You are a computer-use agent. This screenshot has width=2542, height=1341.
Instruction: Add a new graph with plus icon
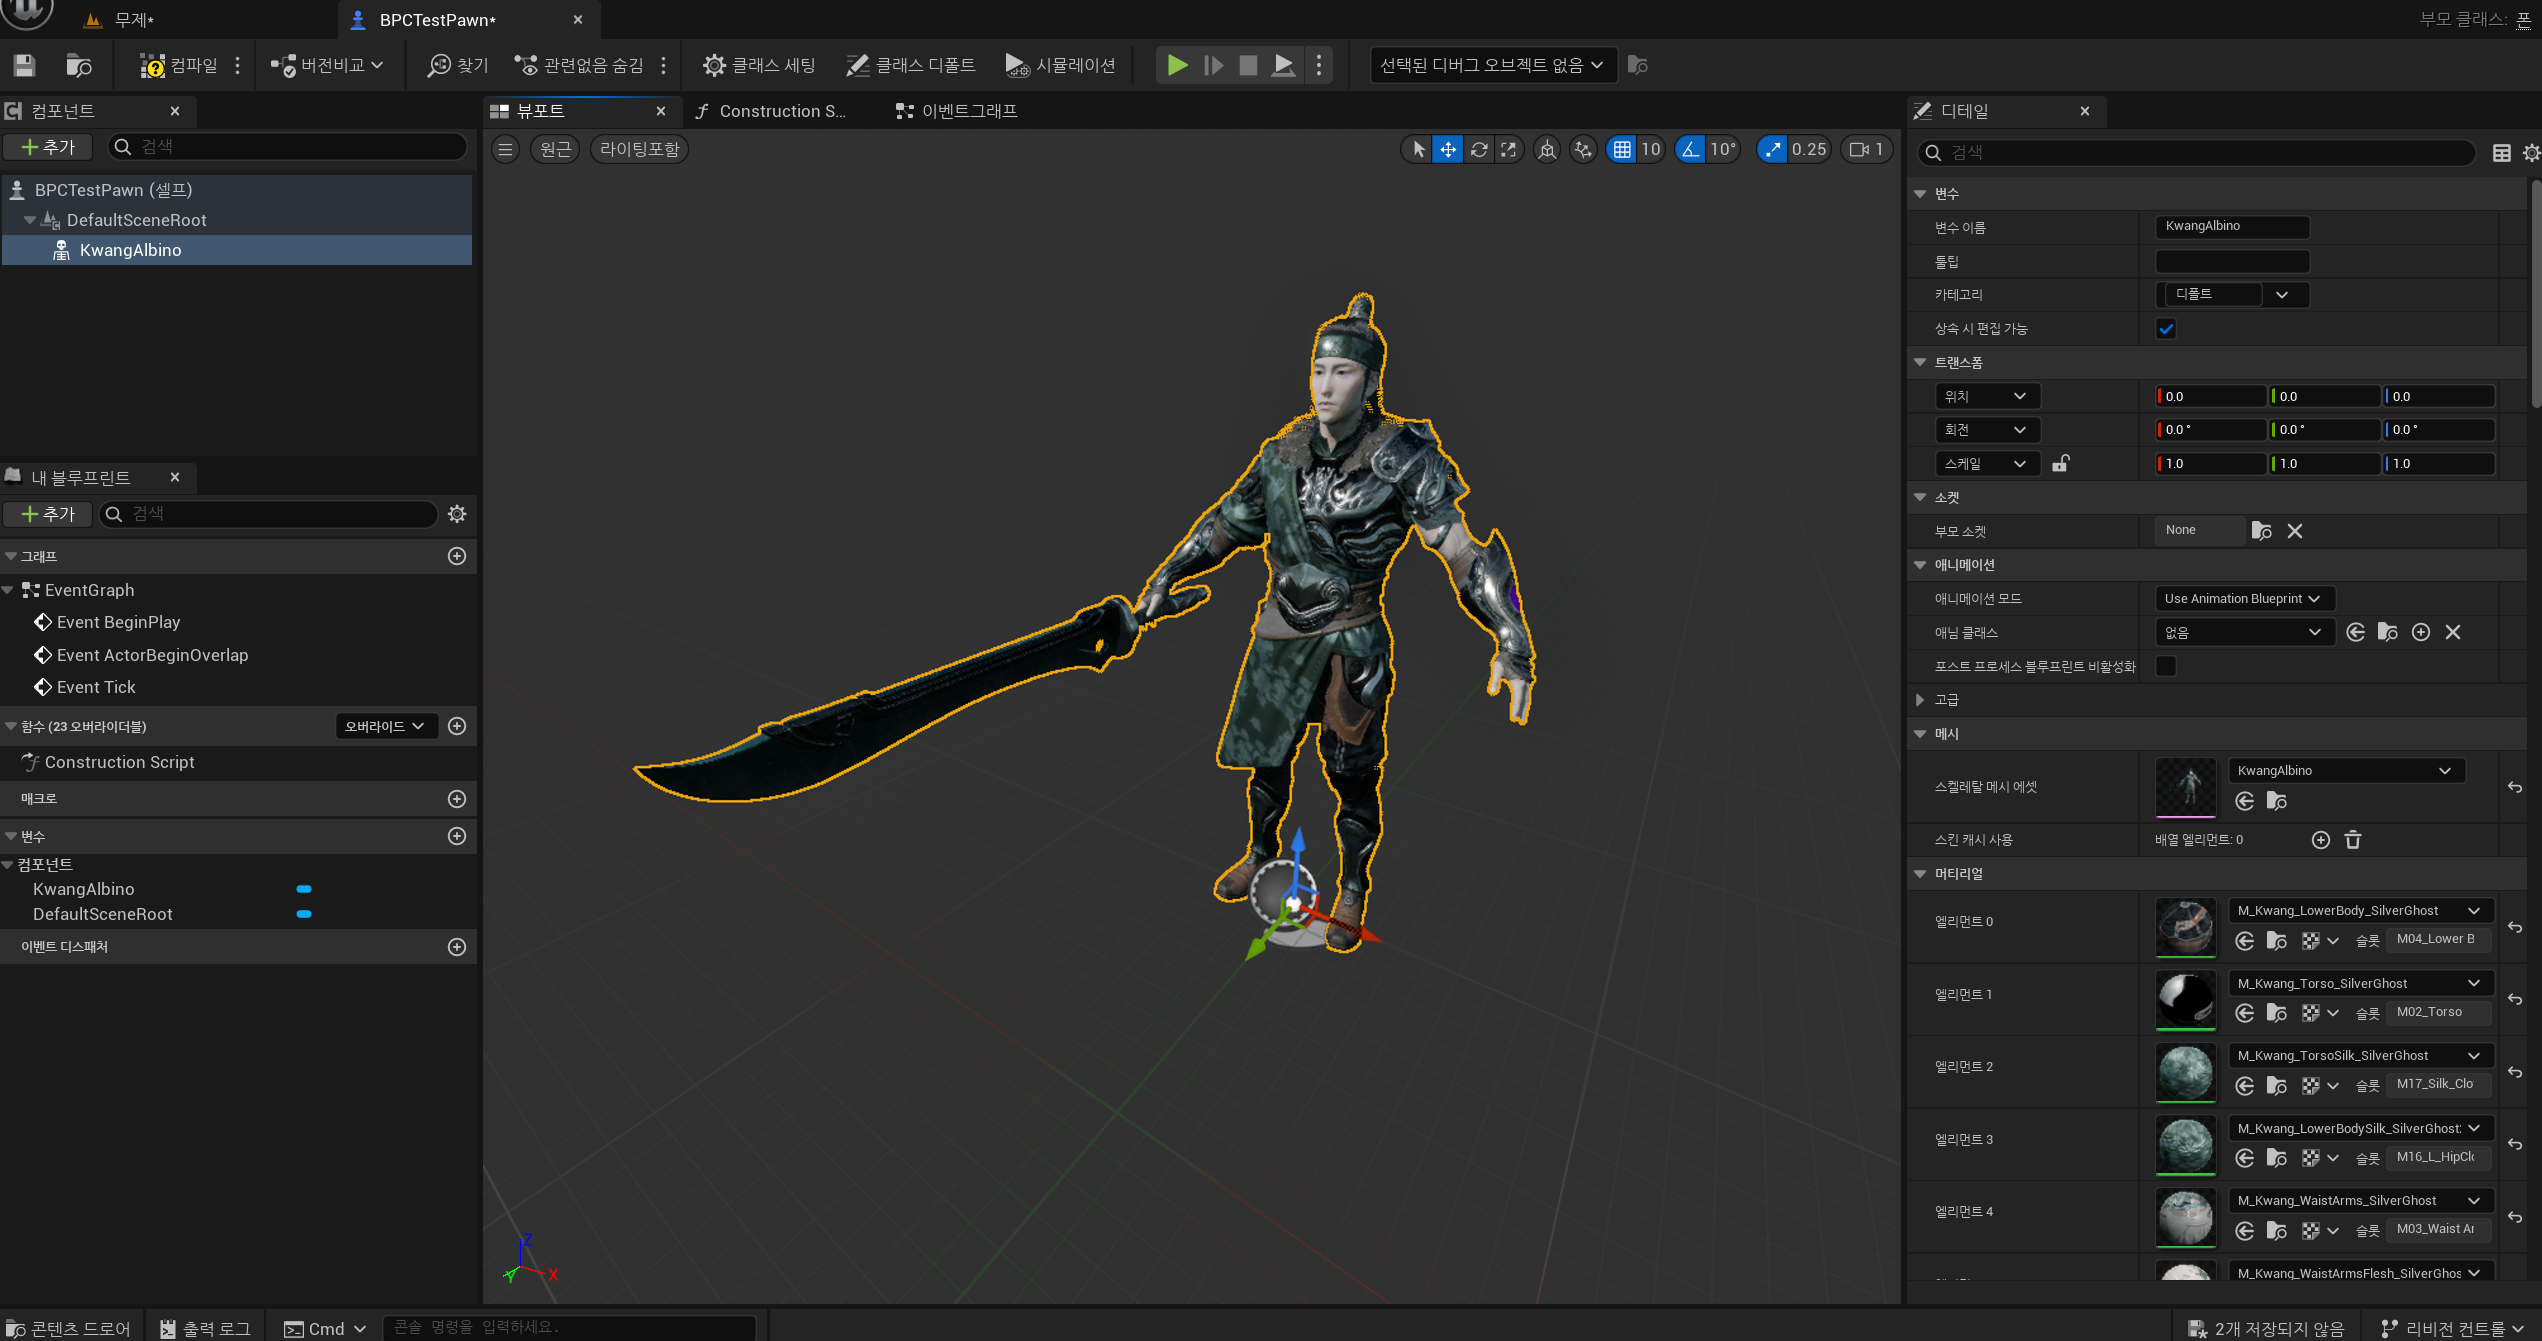pos(457,556)
